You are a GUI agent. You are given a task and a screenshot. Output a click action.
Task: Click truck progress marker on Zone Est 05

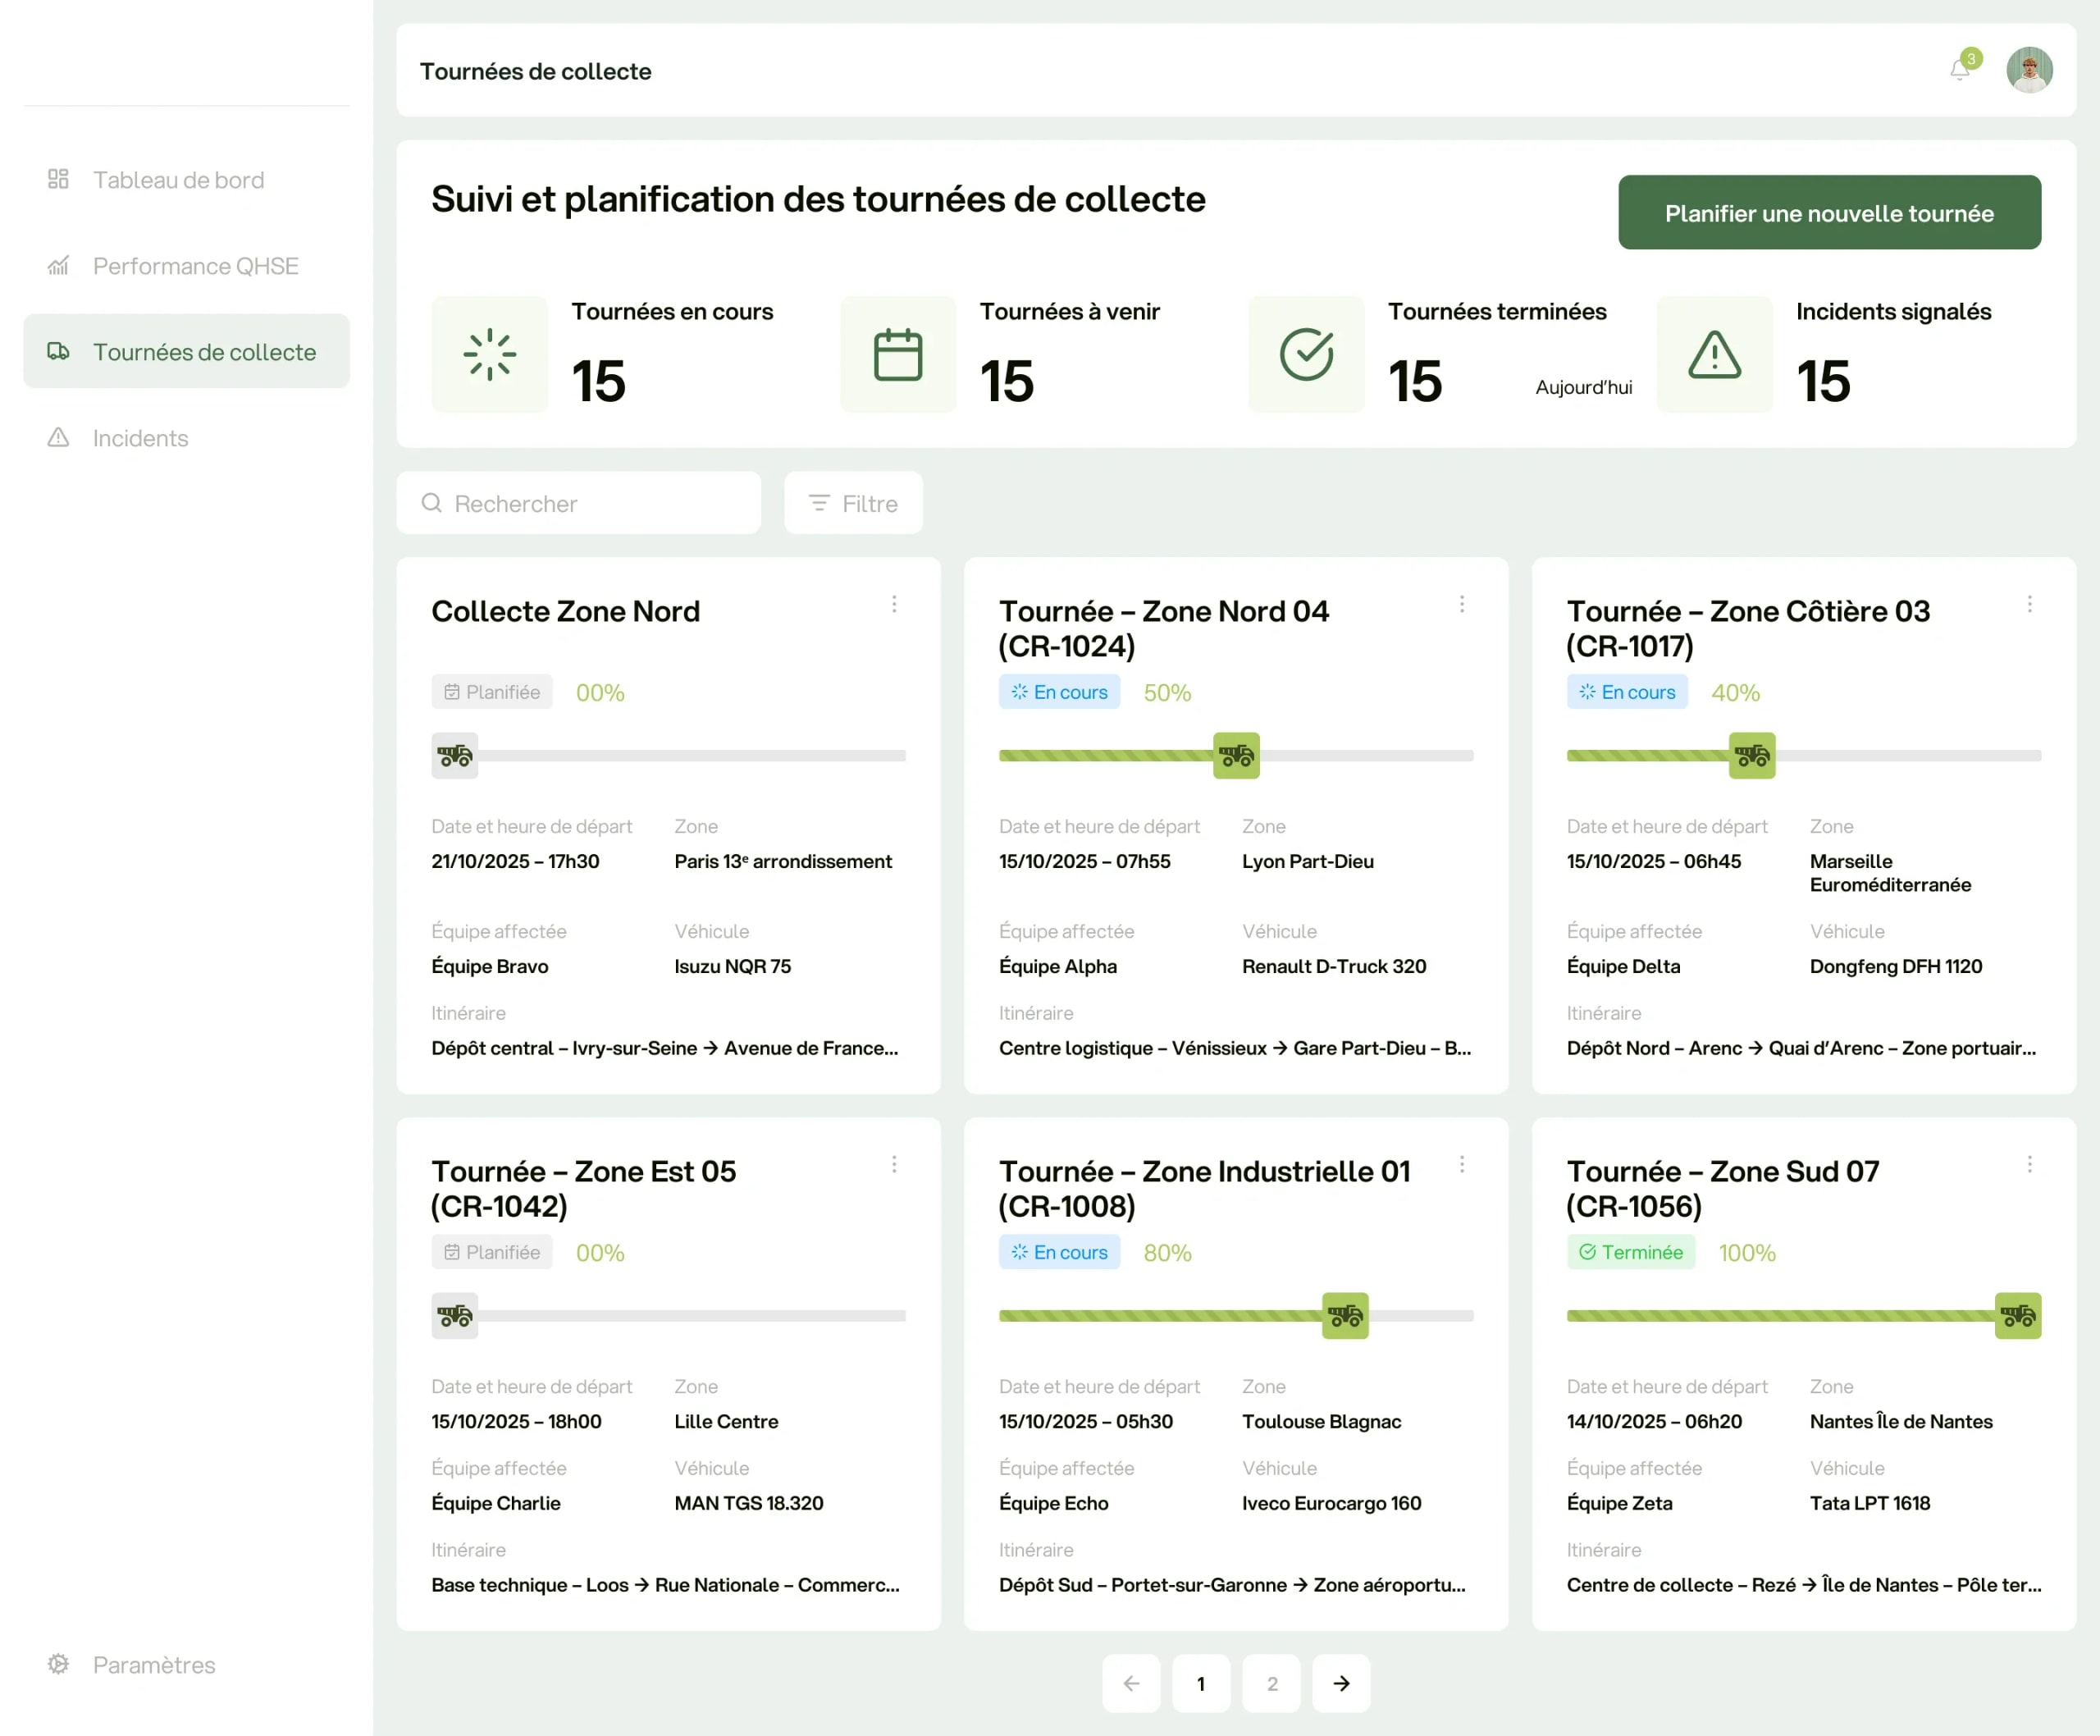[455, 1315]
